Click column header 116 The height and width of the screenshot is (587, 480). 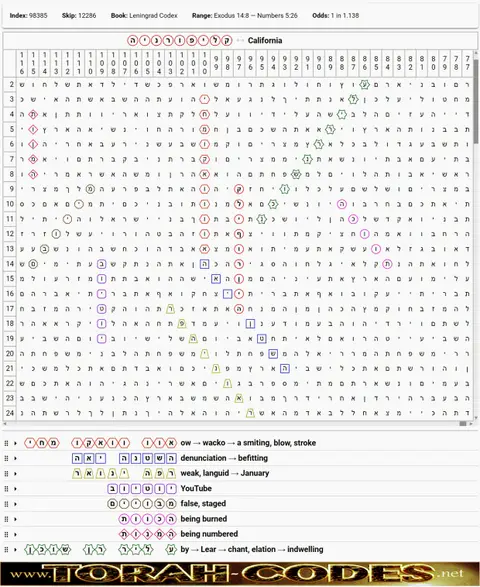click(22, 63)
